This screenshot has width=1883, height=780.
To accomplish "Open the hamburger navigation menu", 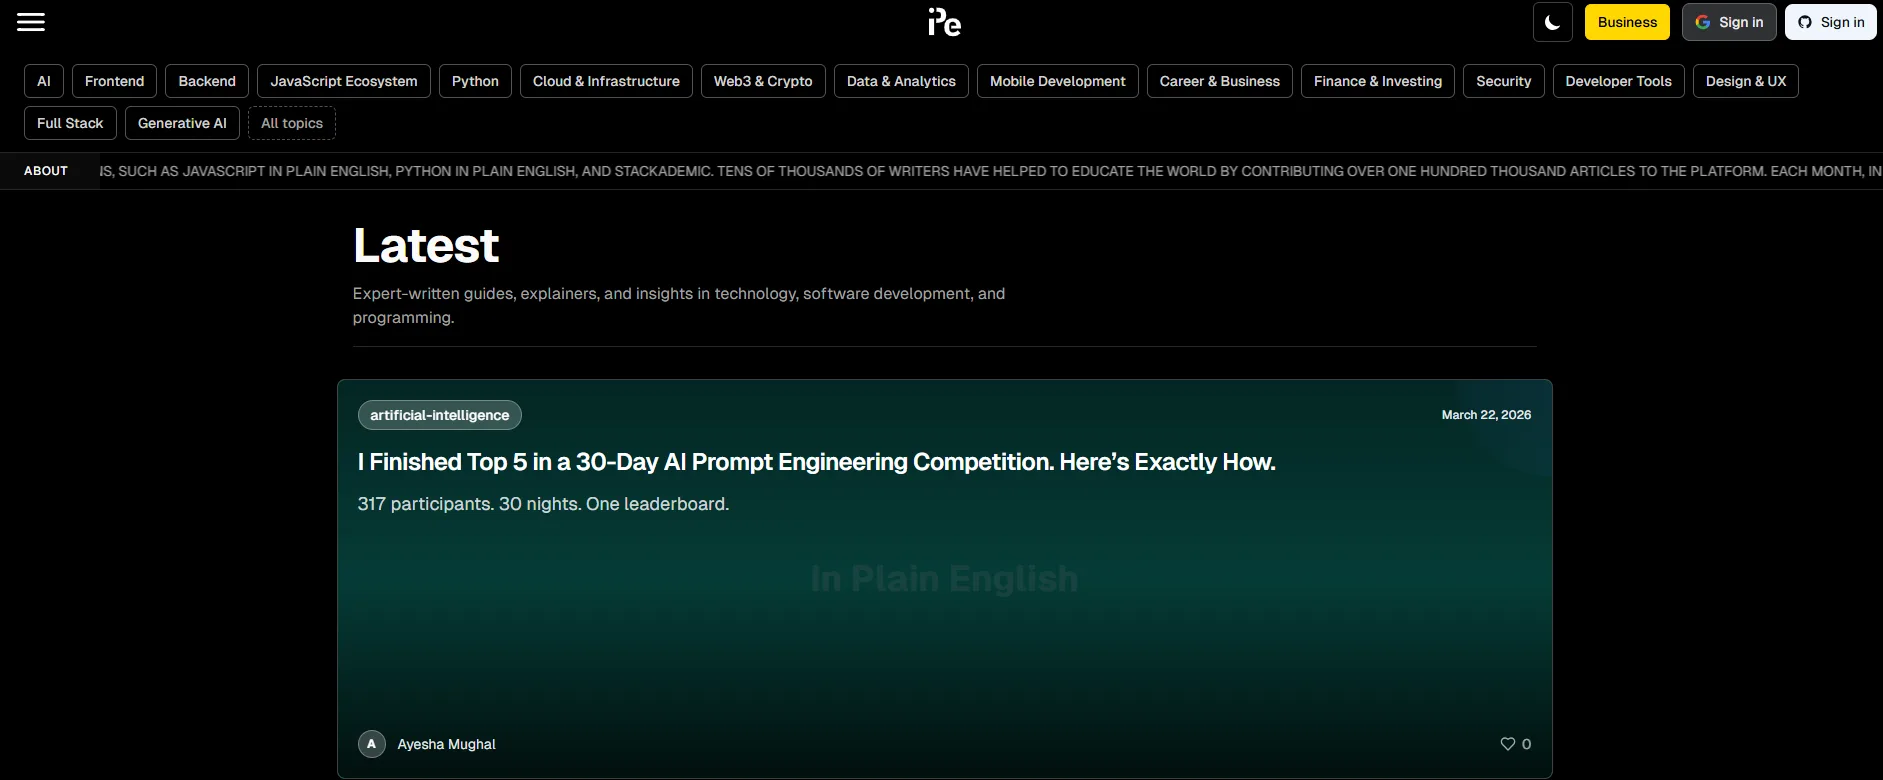I will coord(31,22).
